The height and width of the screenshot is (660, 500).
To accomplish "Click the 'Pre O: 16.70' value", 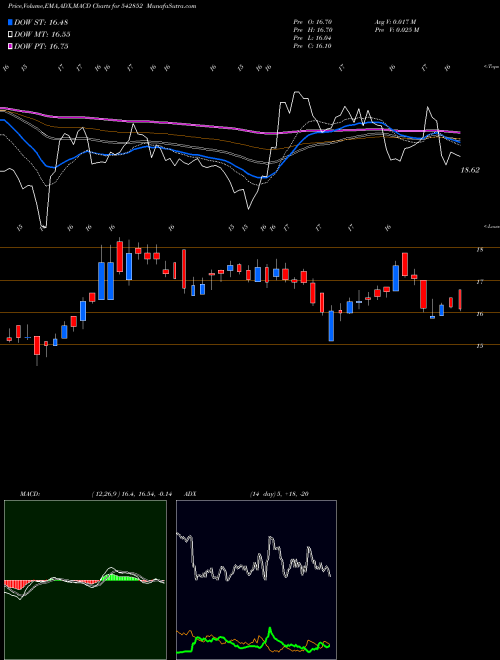I will click(313, 22).
